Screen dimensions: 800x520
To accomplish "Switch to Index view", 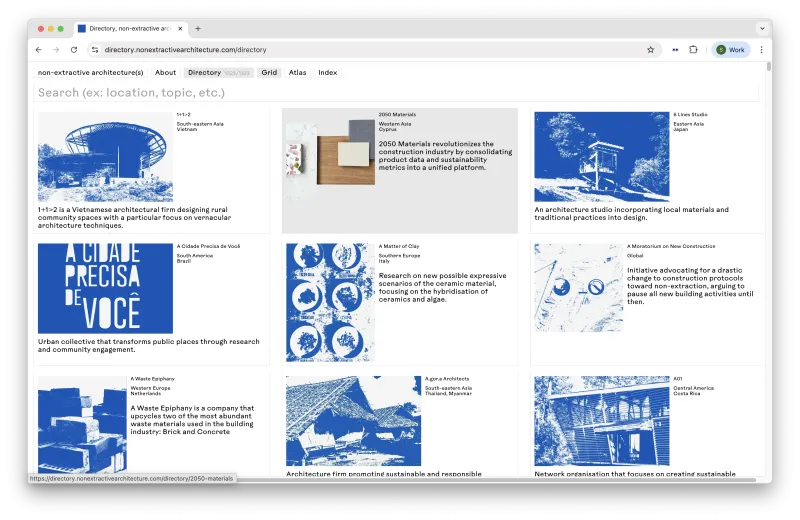I will (328, 72).
